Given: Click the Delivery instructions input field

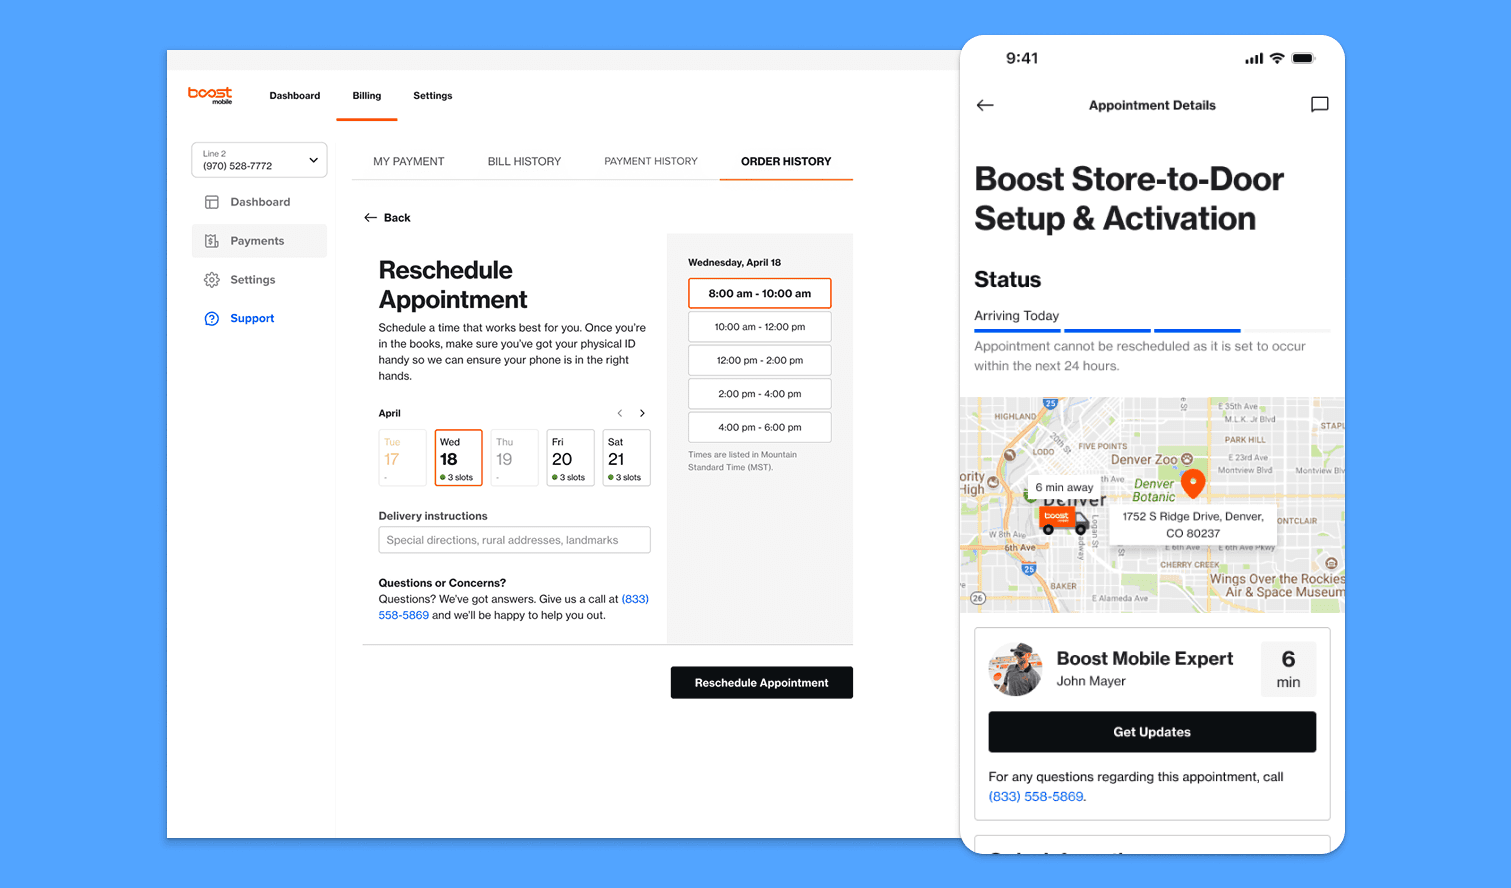Looking at the screenshot, I should point(515,540).
